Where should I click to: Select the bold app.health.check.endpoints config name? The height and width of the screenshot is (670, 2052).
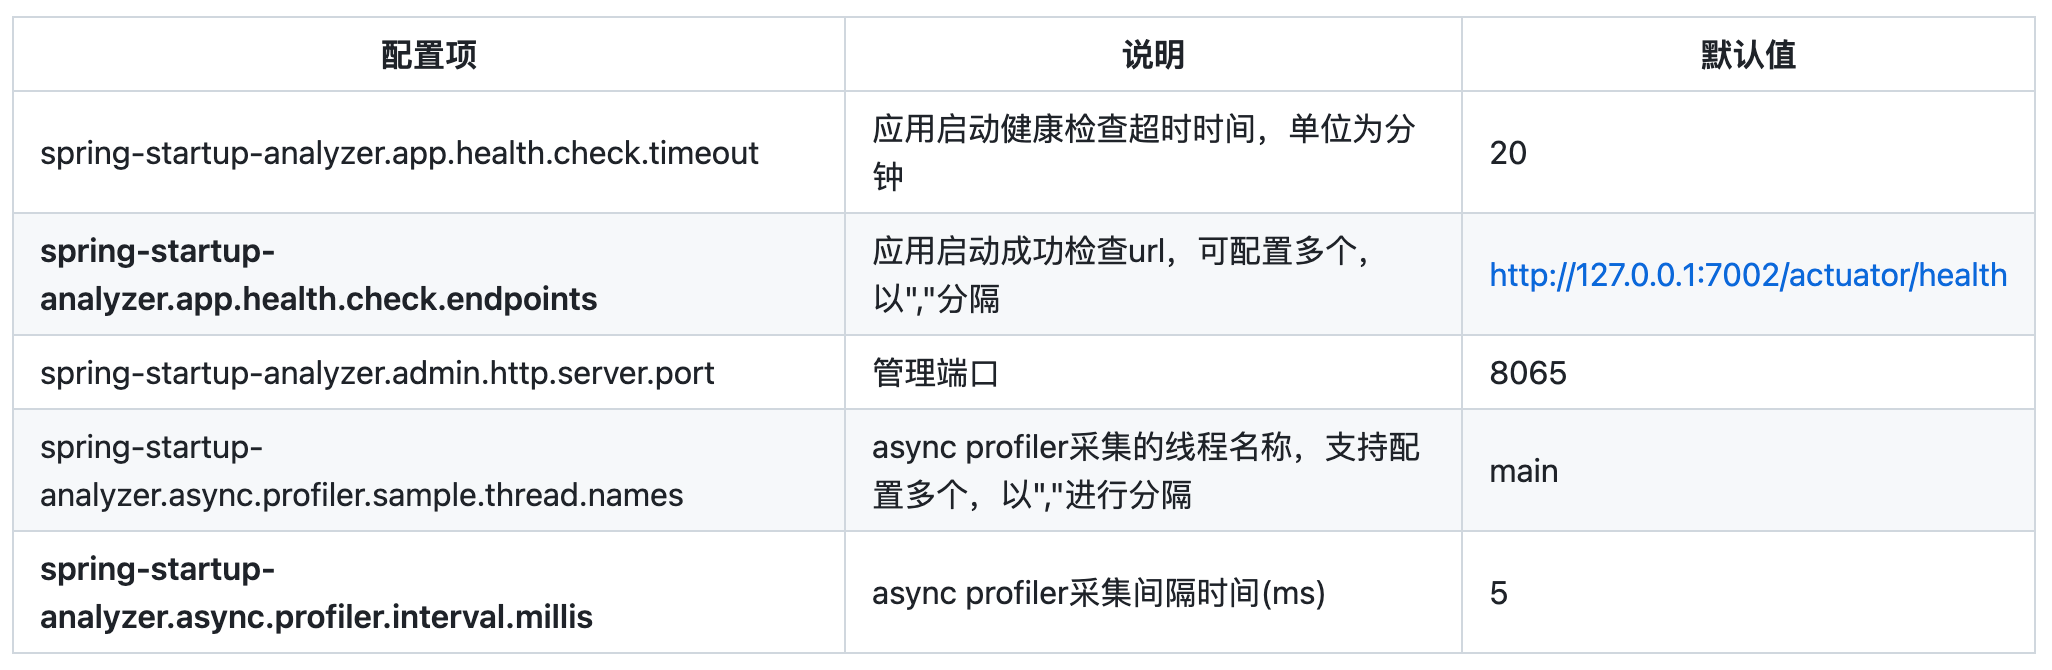pyautogui.click(x=318, y=275)
